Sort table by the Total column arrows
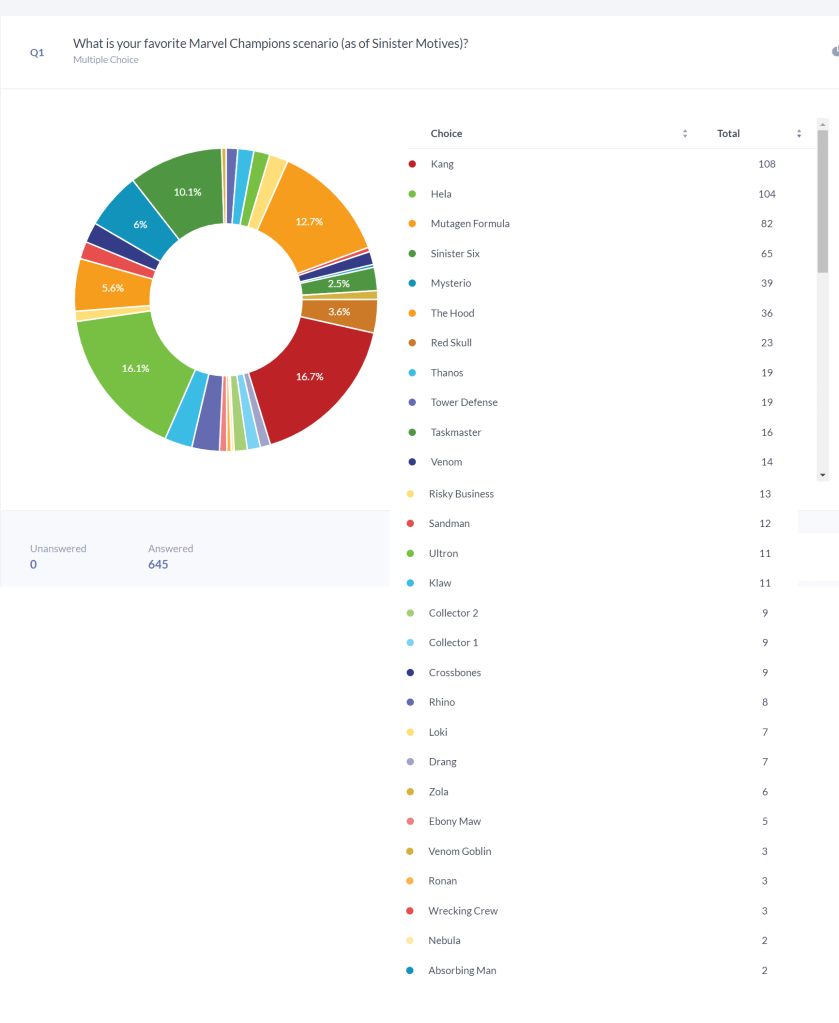This screenshot has height=1023, width=839. (x=799, y=134)
